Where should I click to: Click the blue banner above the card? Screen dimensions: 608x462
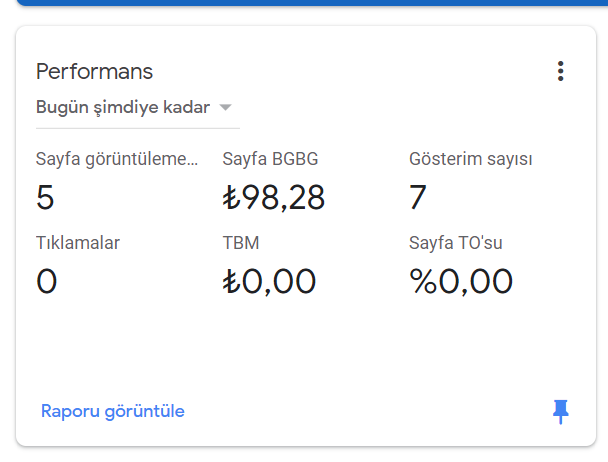pyautogui.click(x=312, y=2)
